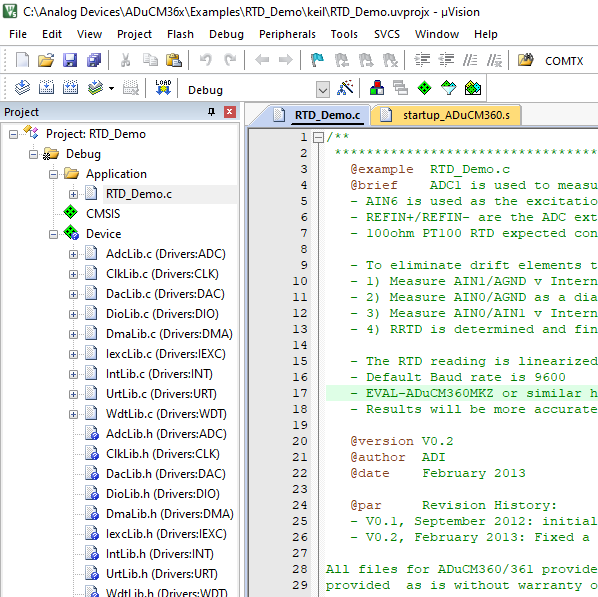Collapse the Device component group
This screenshot has height=597, width=598.
tap(53, 234)
